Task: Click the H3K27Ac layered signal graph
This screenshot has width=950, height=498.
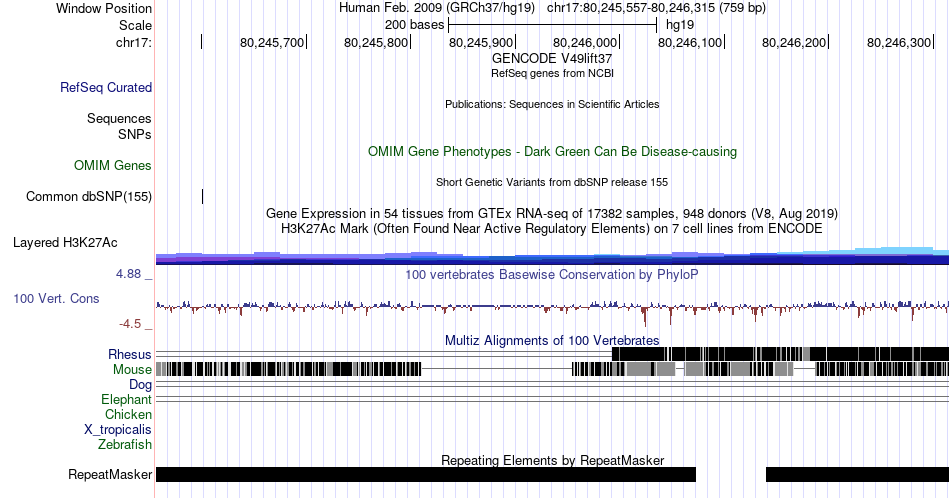Action: pos(552,256)
